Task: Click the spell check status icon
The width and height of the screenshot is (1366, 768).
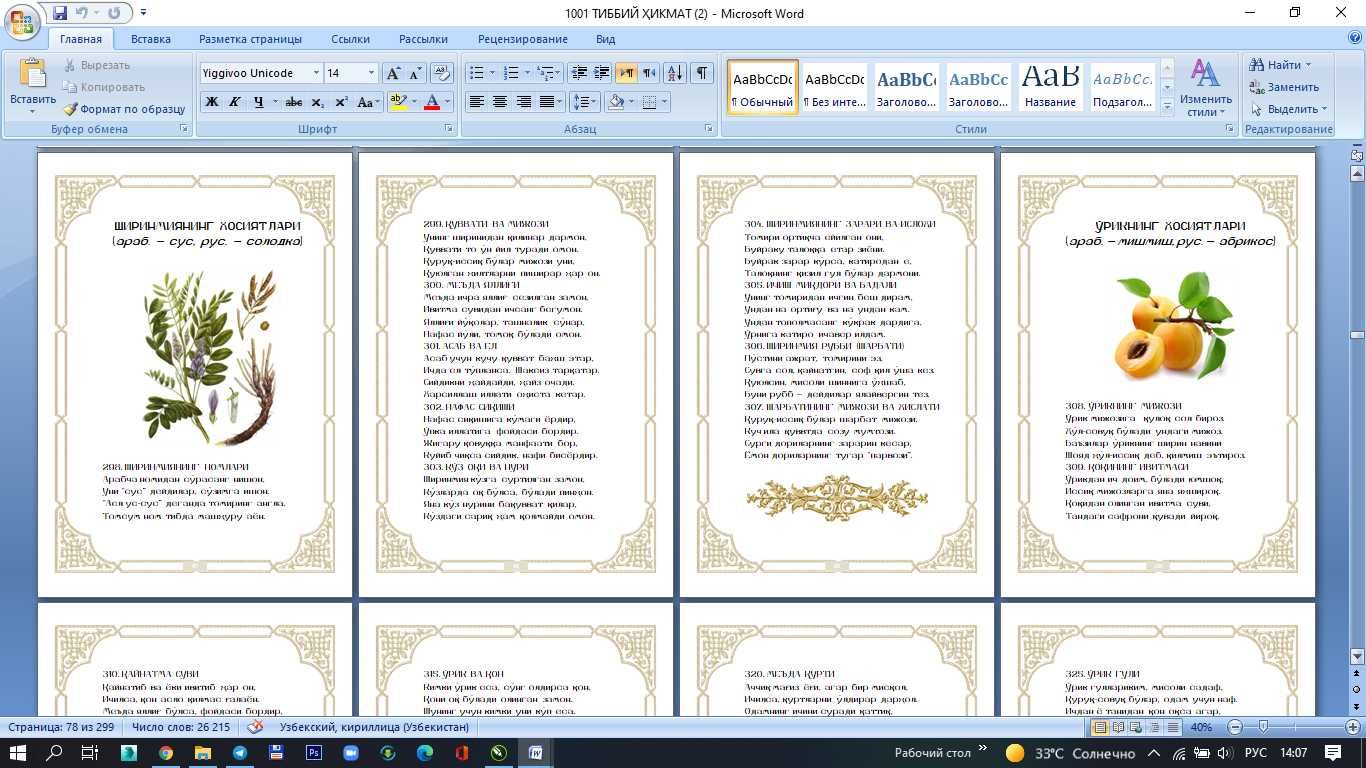Action: 256,727
